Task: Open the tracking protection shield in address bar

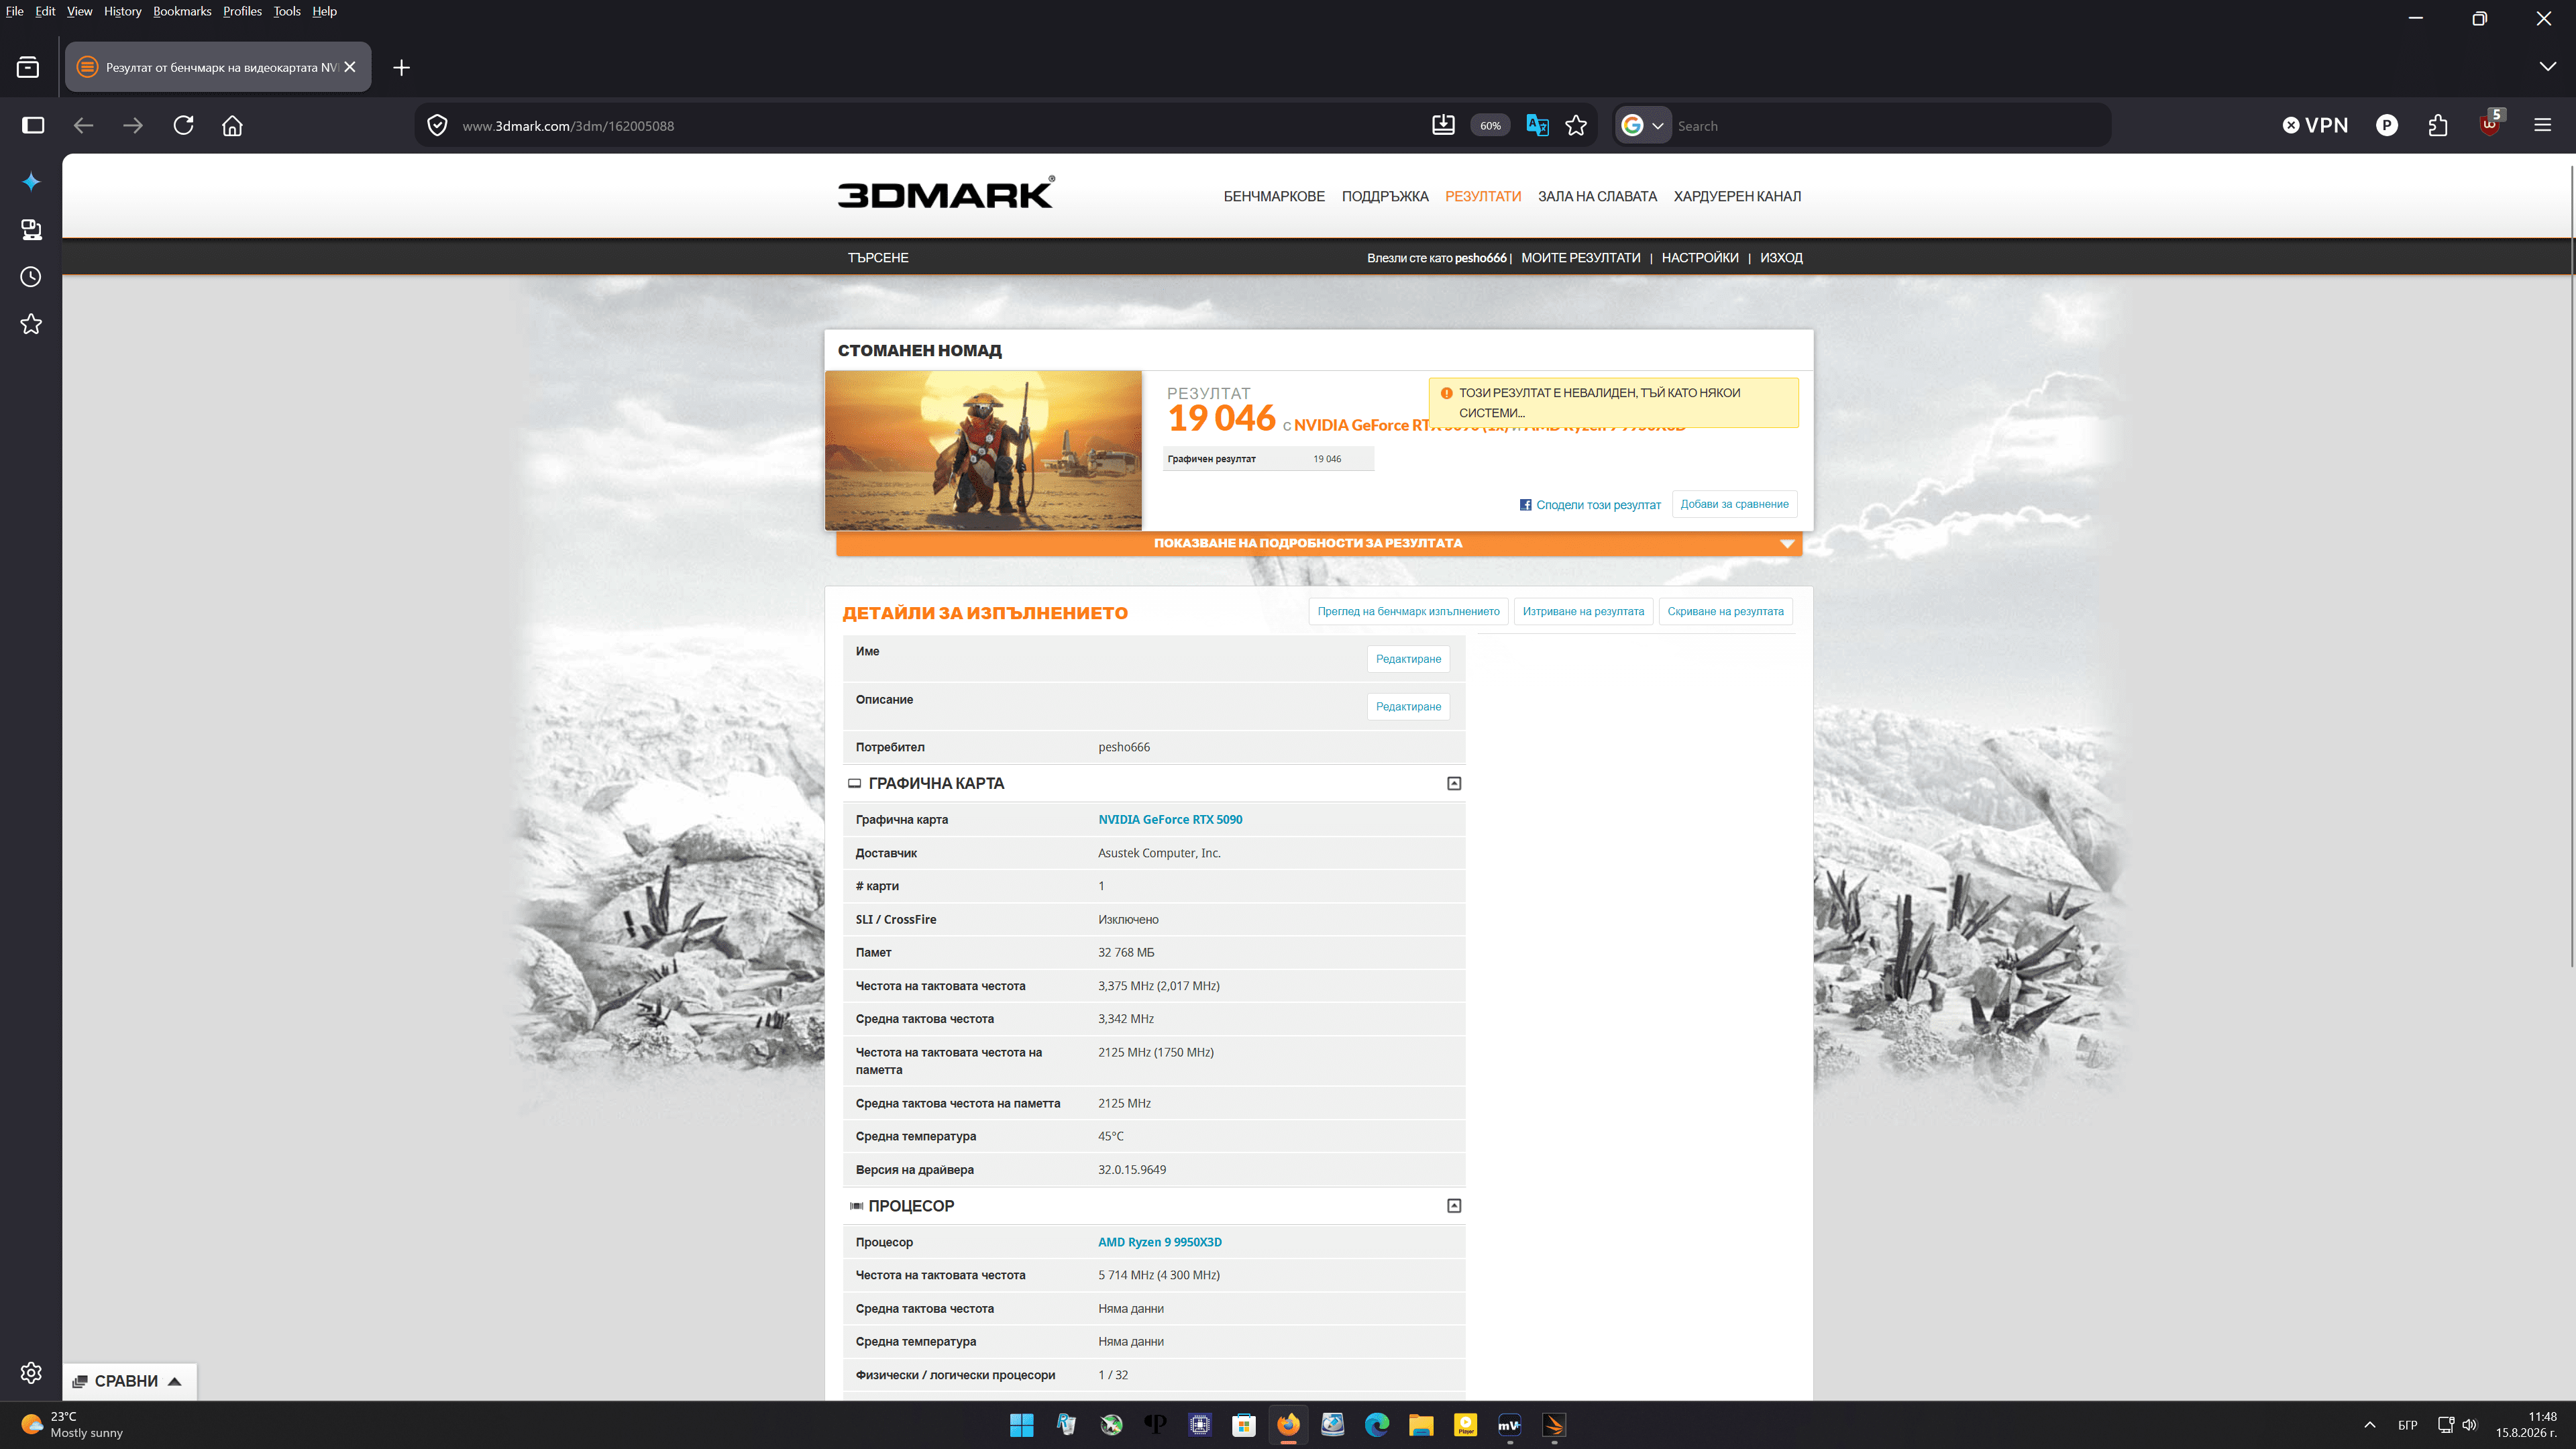Action: click(437, 125)
